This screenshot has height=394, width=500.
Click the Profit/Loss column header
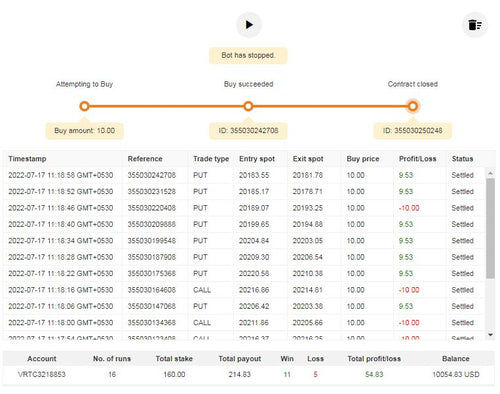coord(417,159)
